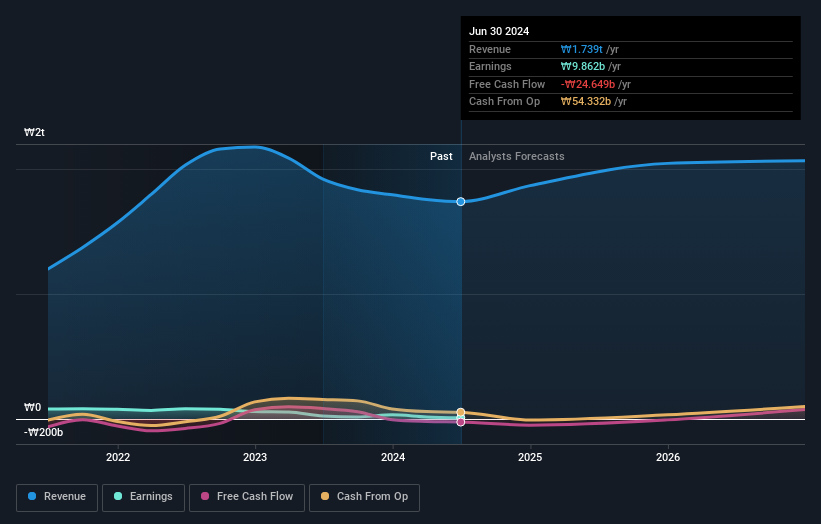
Task: Click the -₩200b y-axis label
Action: click(x=43, y=432)
